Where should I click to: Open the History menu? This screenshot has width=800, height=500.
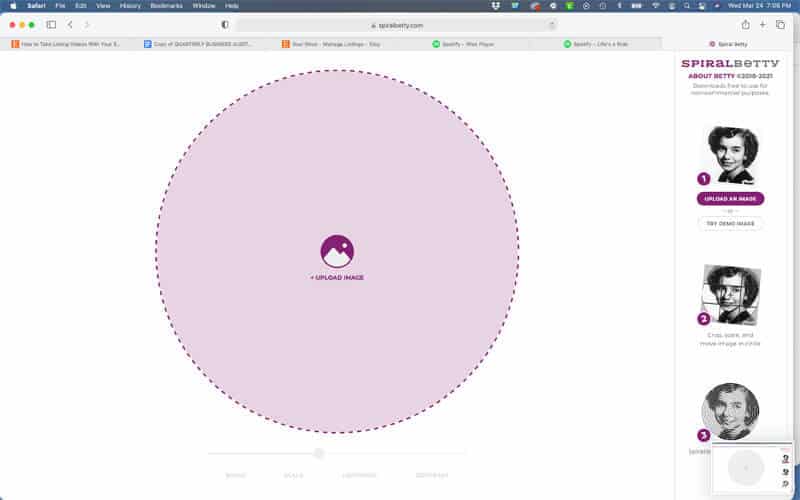click(x=130, y=6)
